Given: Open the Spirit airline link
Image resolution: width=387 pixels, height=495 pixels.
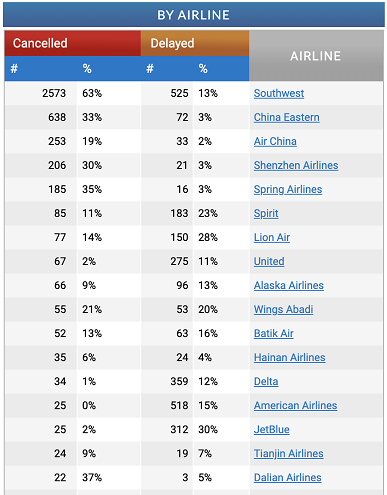Looking at the screenshot, I should click(266, 213).
